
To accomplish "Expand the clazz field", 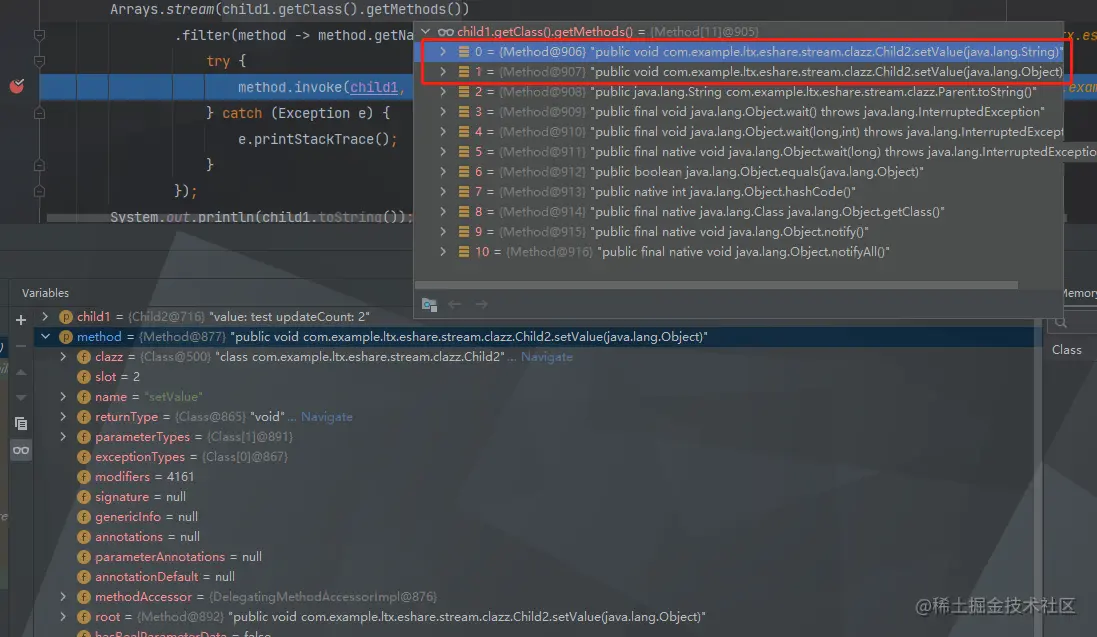I will coord(64,356).
